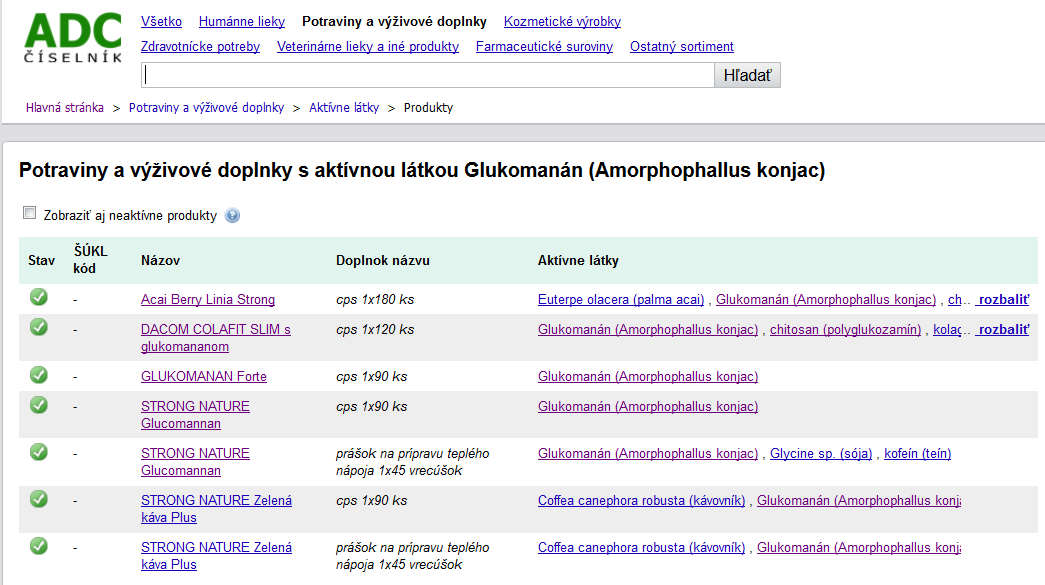The height and width of the screenshot is (585, 1045).
Task: Open 'Aktívne látky' breadcrumb link
Action: pos(344,108)
